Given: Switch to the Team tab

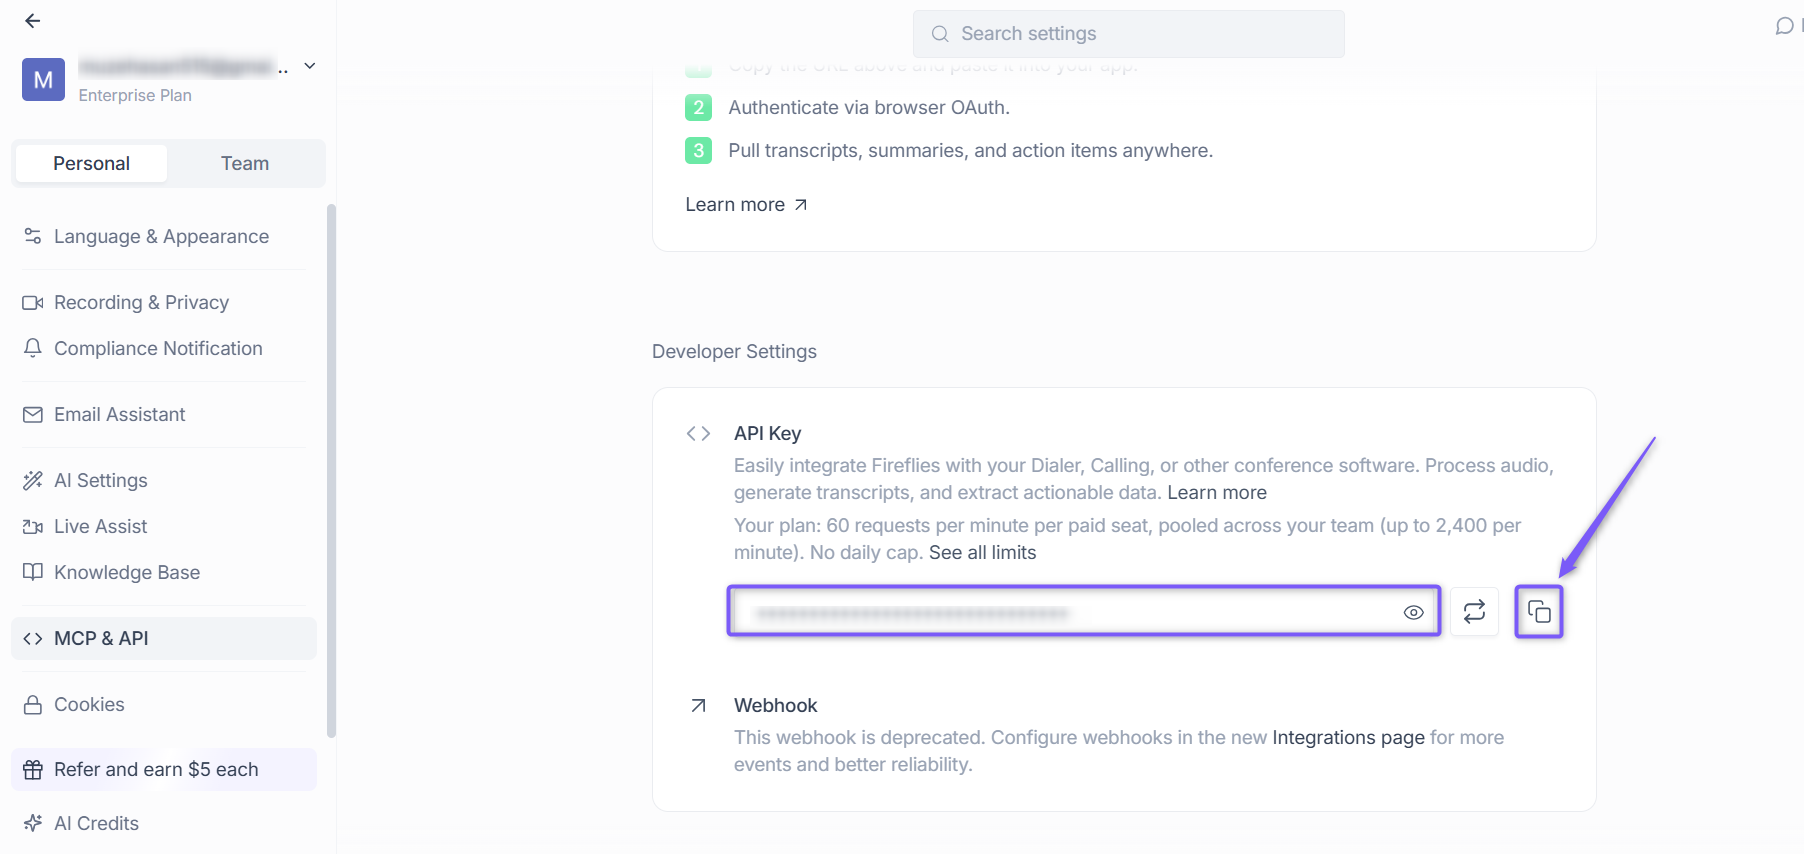Looking at the screenshot, I should pyautogui.click(x=245, y=163).
